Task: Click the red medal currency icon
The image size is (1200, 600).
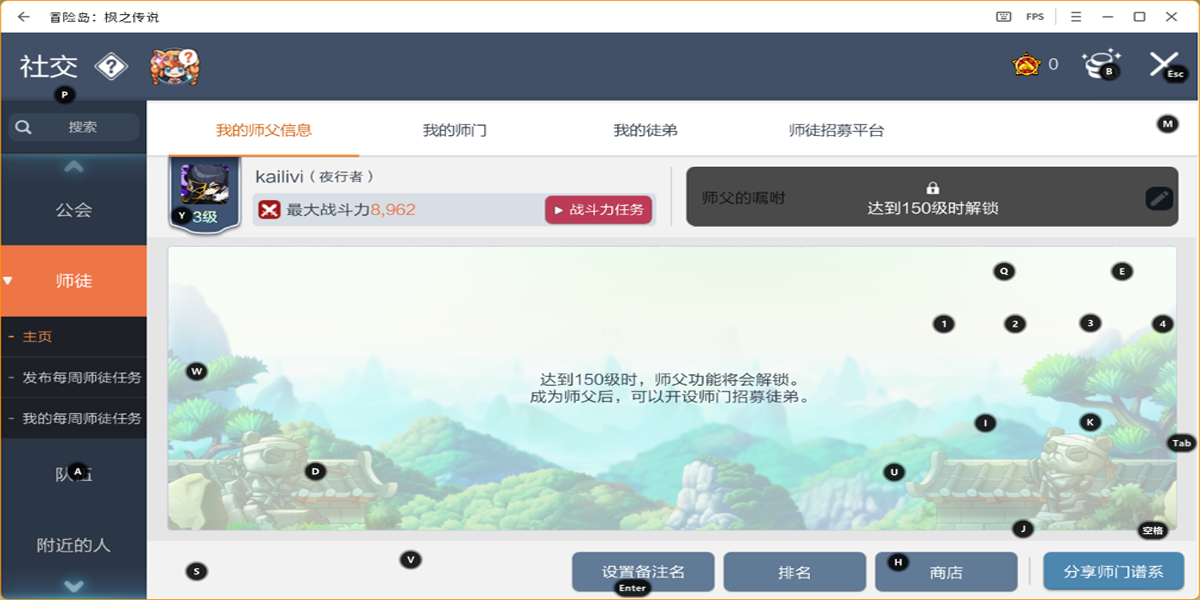Action: [1025, 65]
